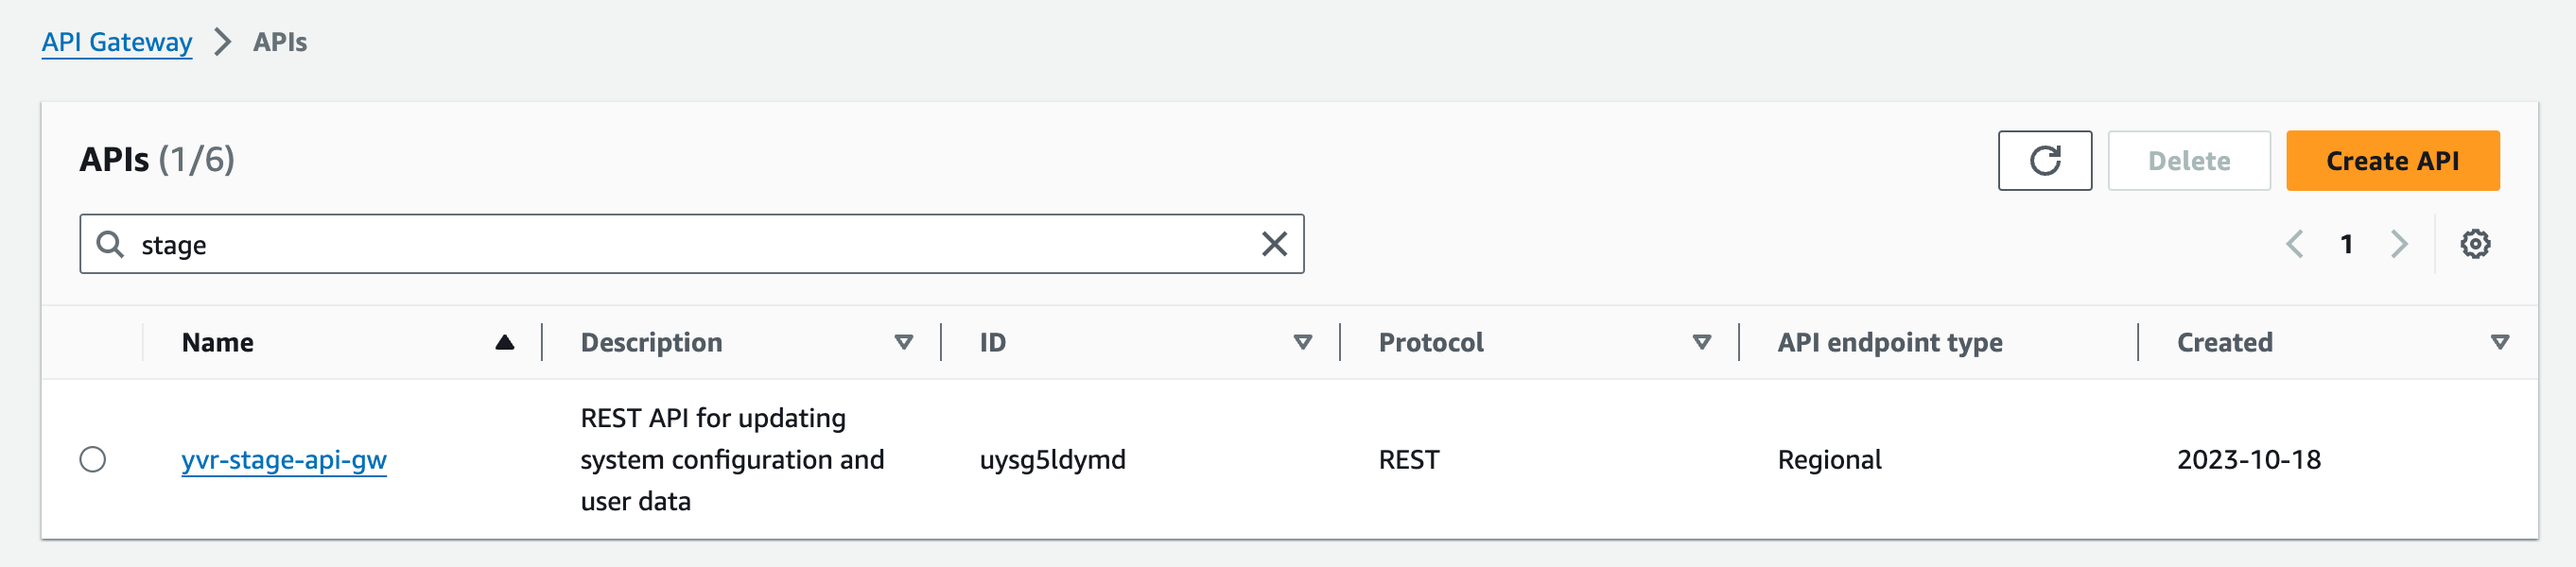Click the refresh APIs icon button
The image size is (2576, 567).
point(2044,160)
